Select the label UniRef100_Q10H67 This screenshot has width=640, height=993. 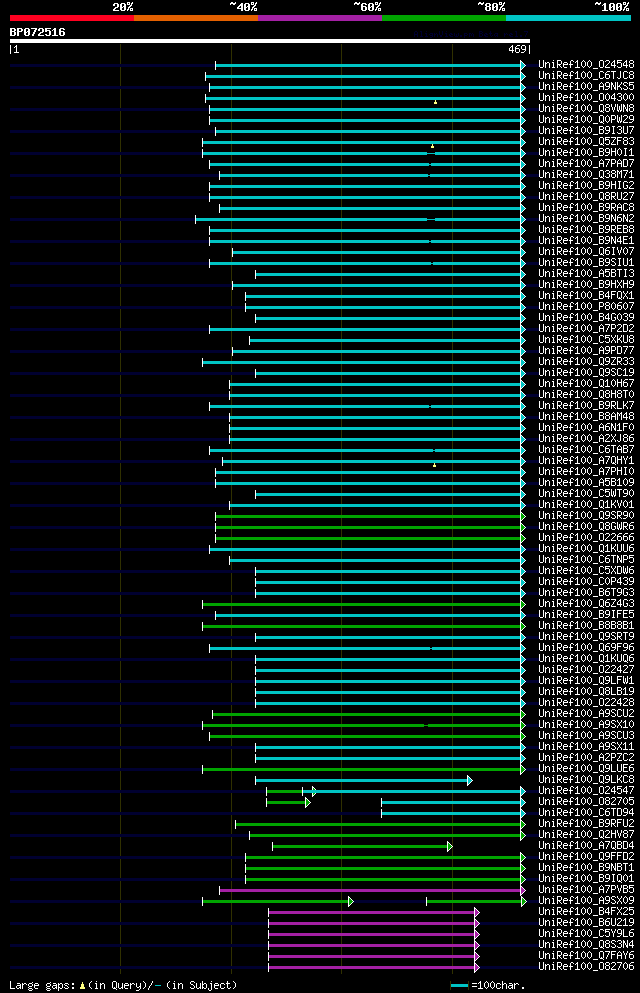586,383
